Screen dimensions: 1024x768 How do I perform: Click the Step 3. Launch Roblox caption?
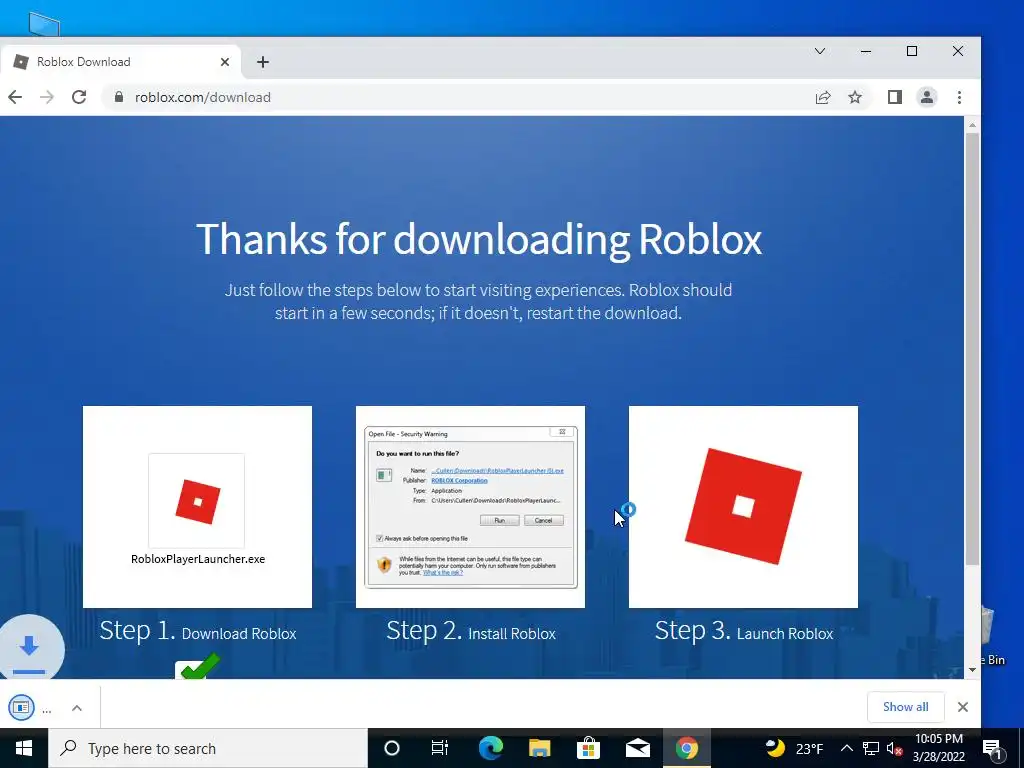(744, 632)
